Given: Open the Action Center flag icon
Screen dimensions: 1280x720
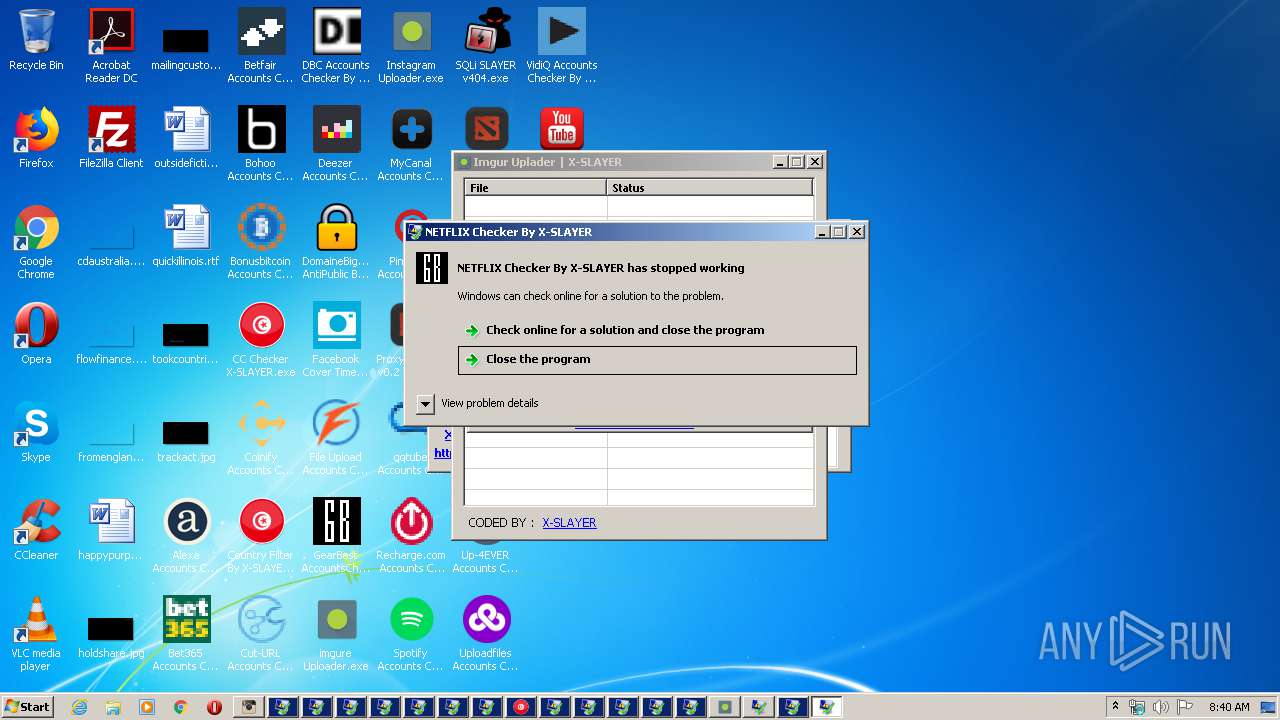Looking at the screenshot, I should tap(1185, 707).
